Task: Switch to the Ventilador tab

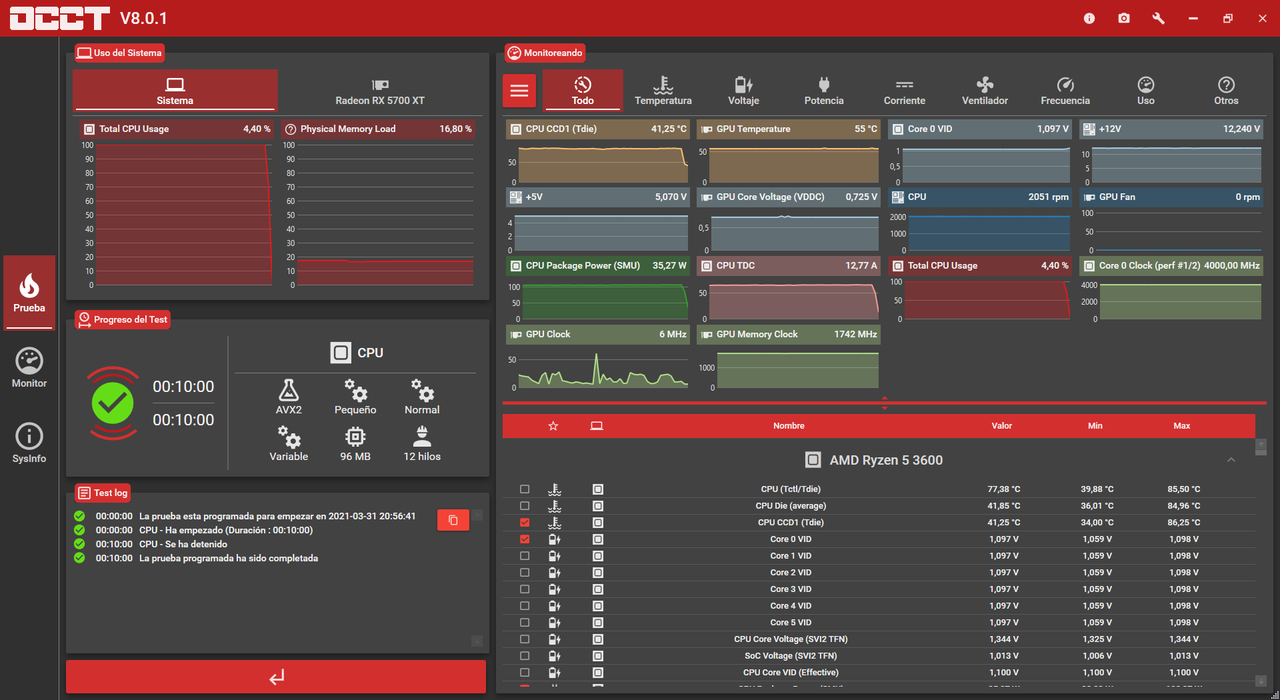Action: [985, 90]
